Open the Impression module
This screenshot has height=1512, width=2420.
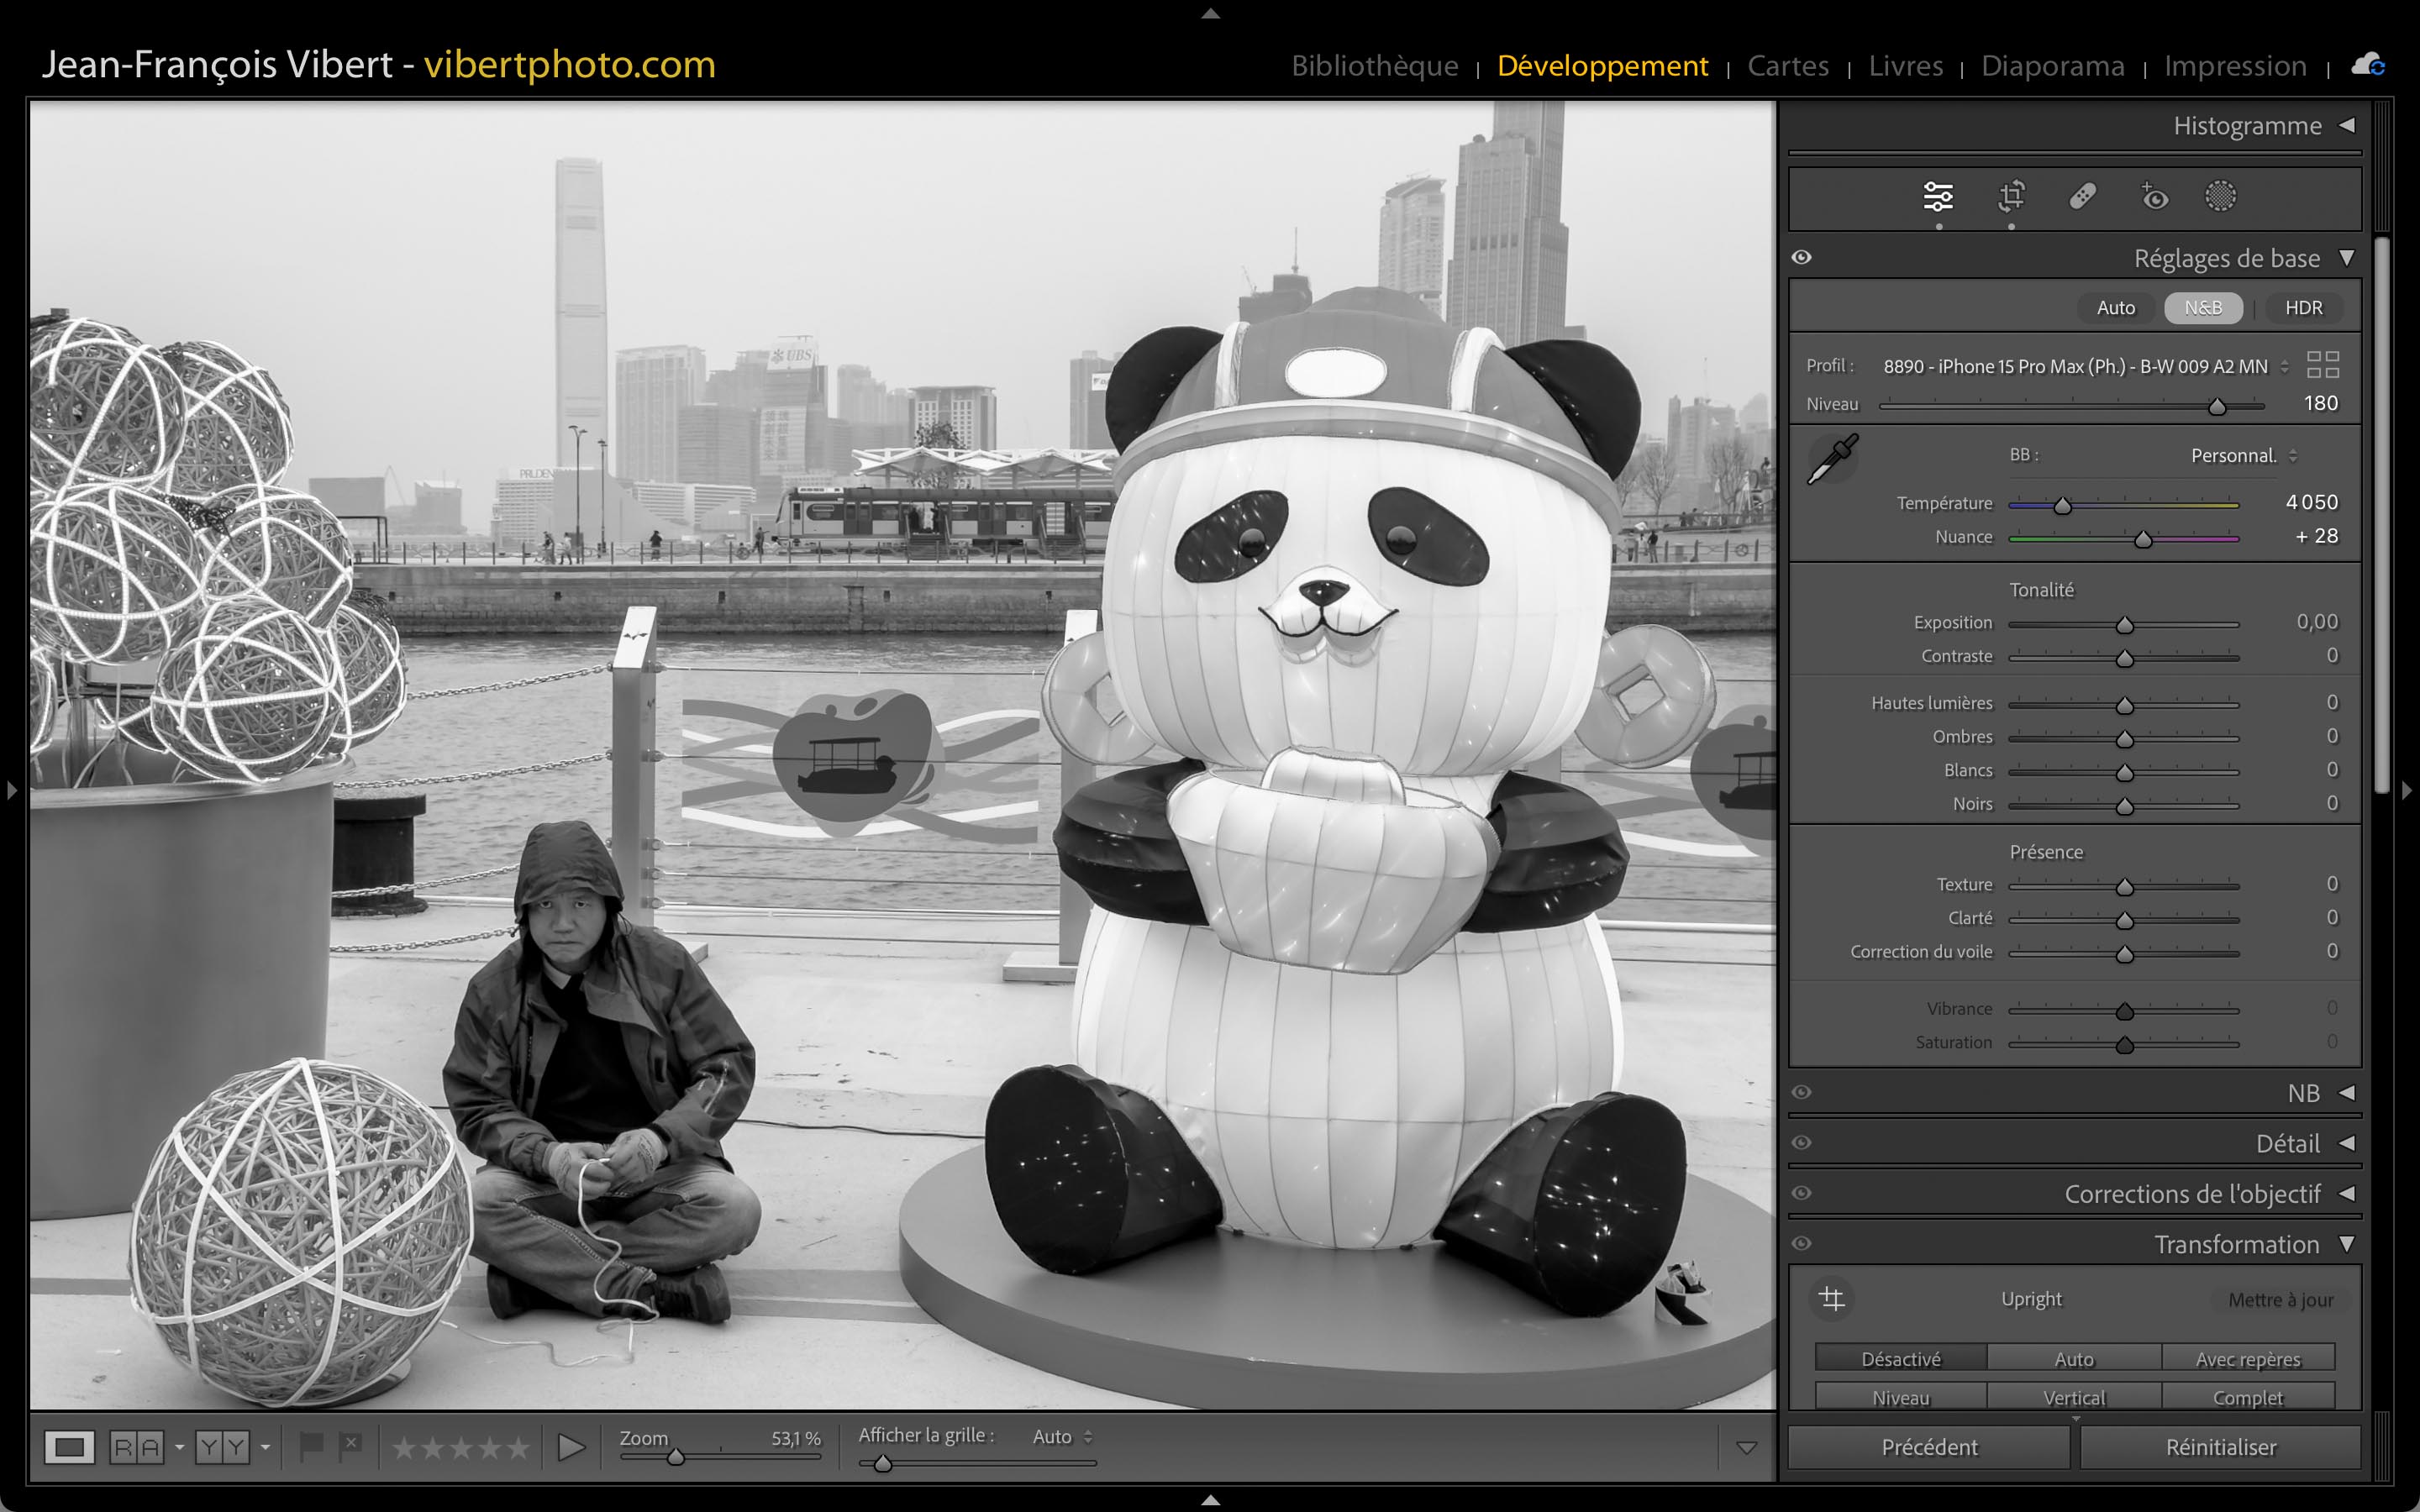(2235, 66)
